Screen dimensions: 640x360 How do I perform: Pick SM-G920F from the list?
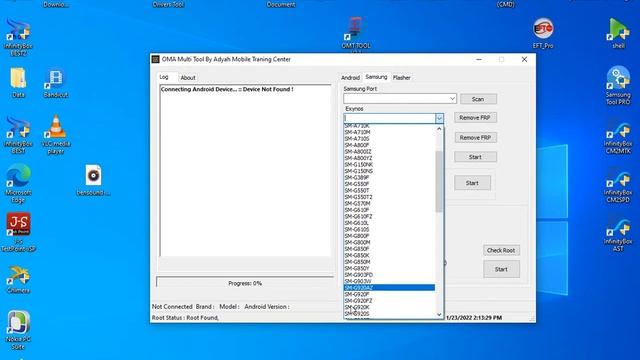(x=389, y=294)
